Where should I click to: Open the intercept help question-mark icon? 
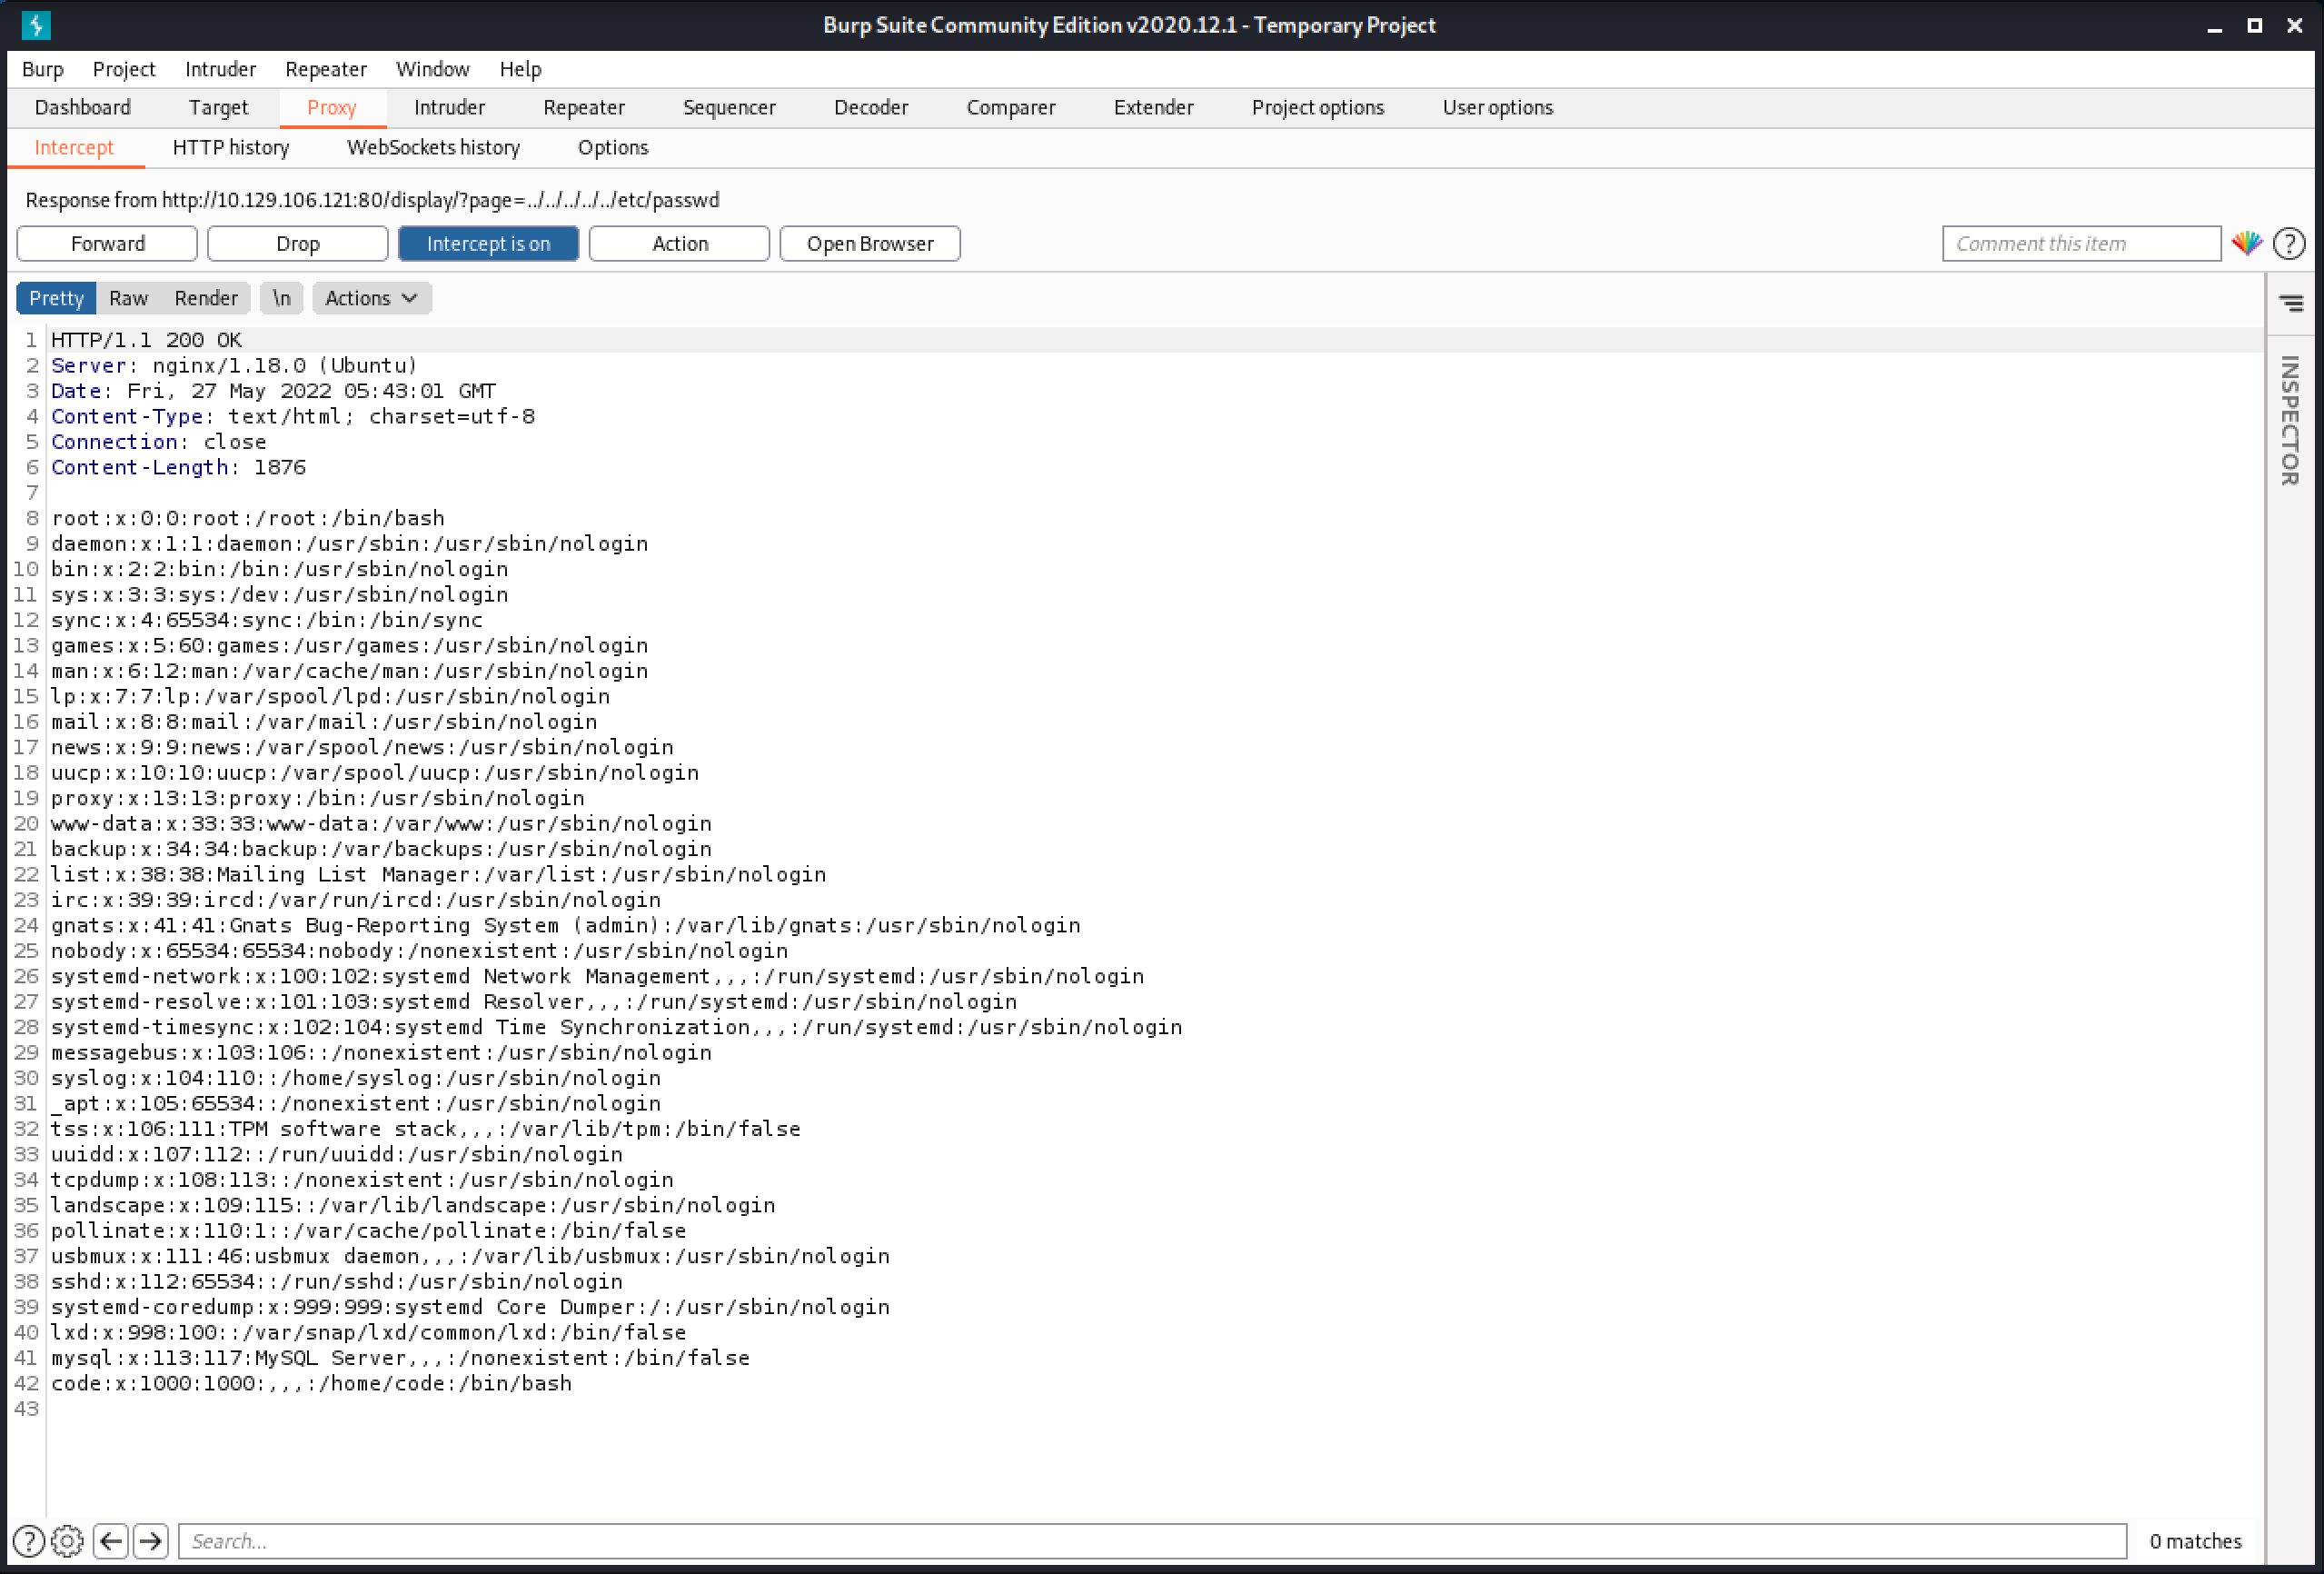(x=2288, y=243)
